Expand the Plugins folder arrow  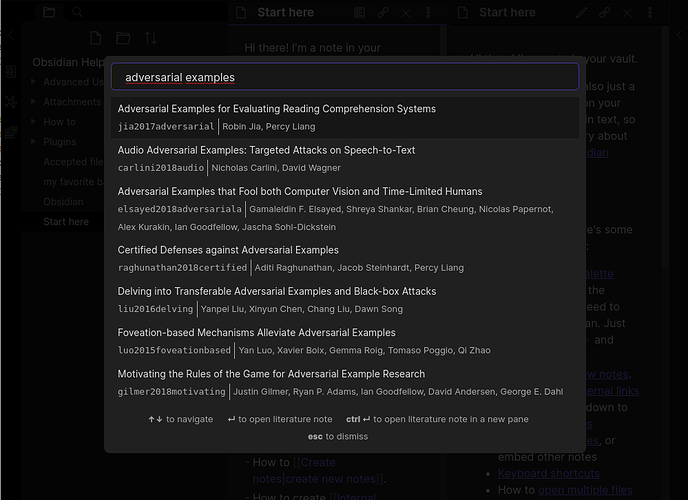click(33, 142)
